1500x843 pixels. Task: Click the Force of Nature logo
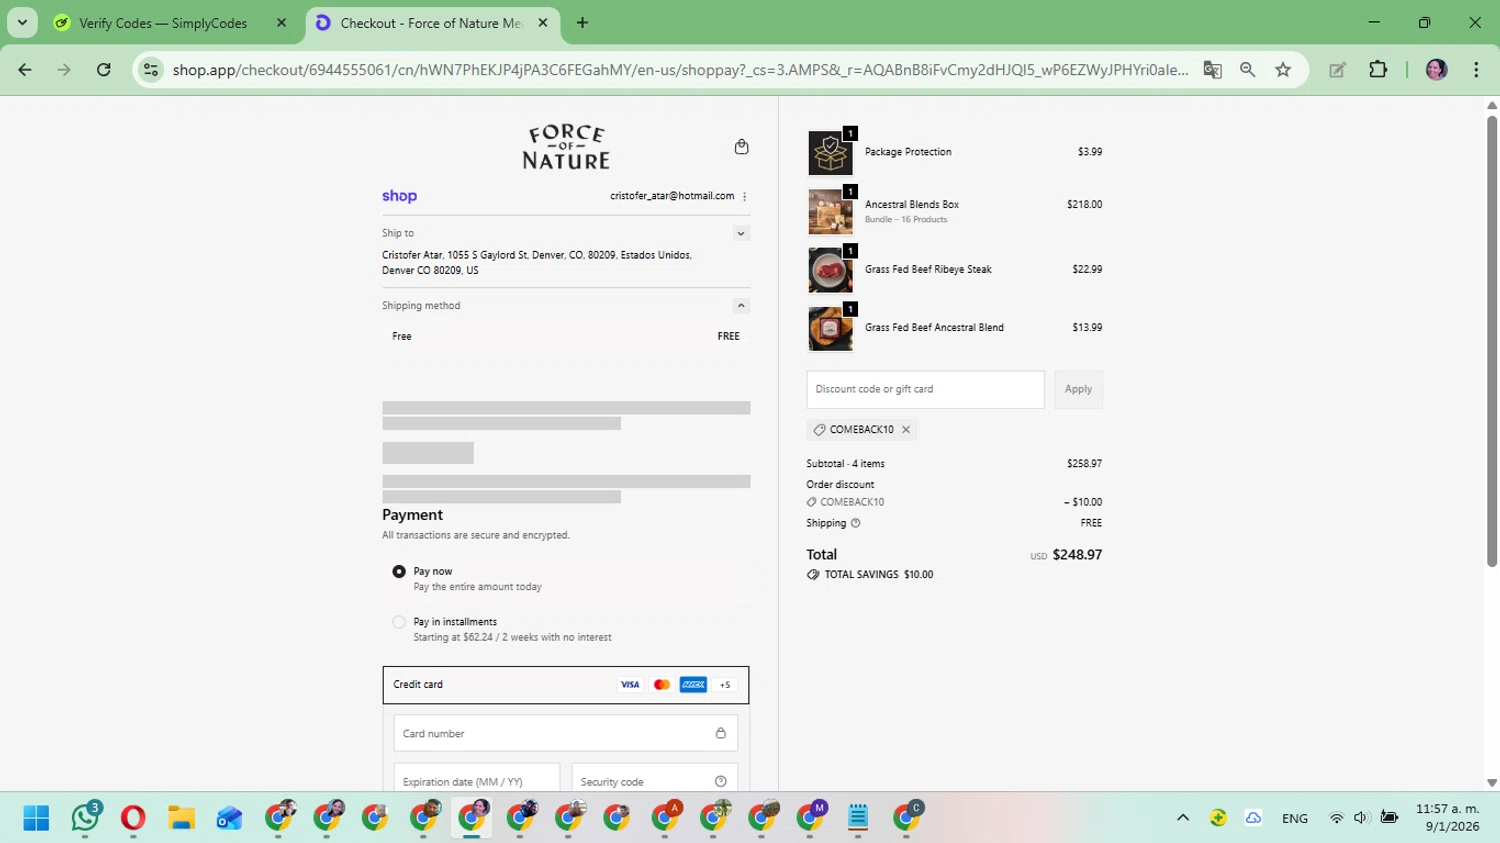(566, 147)
